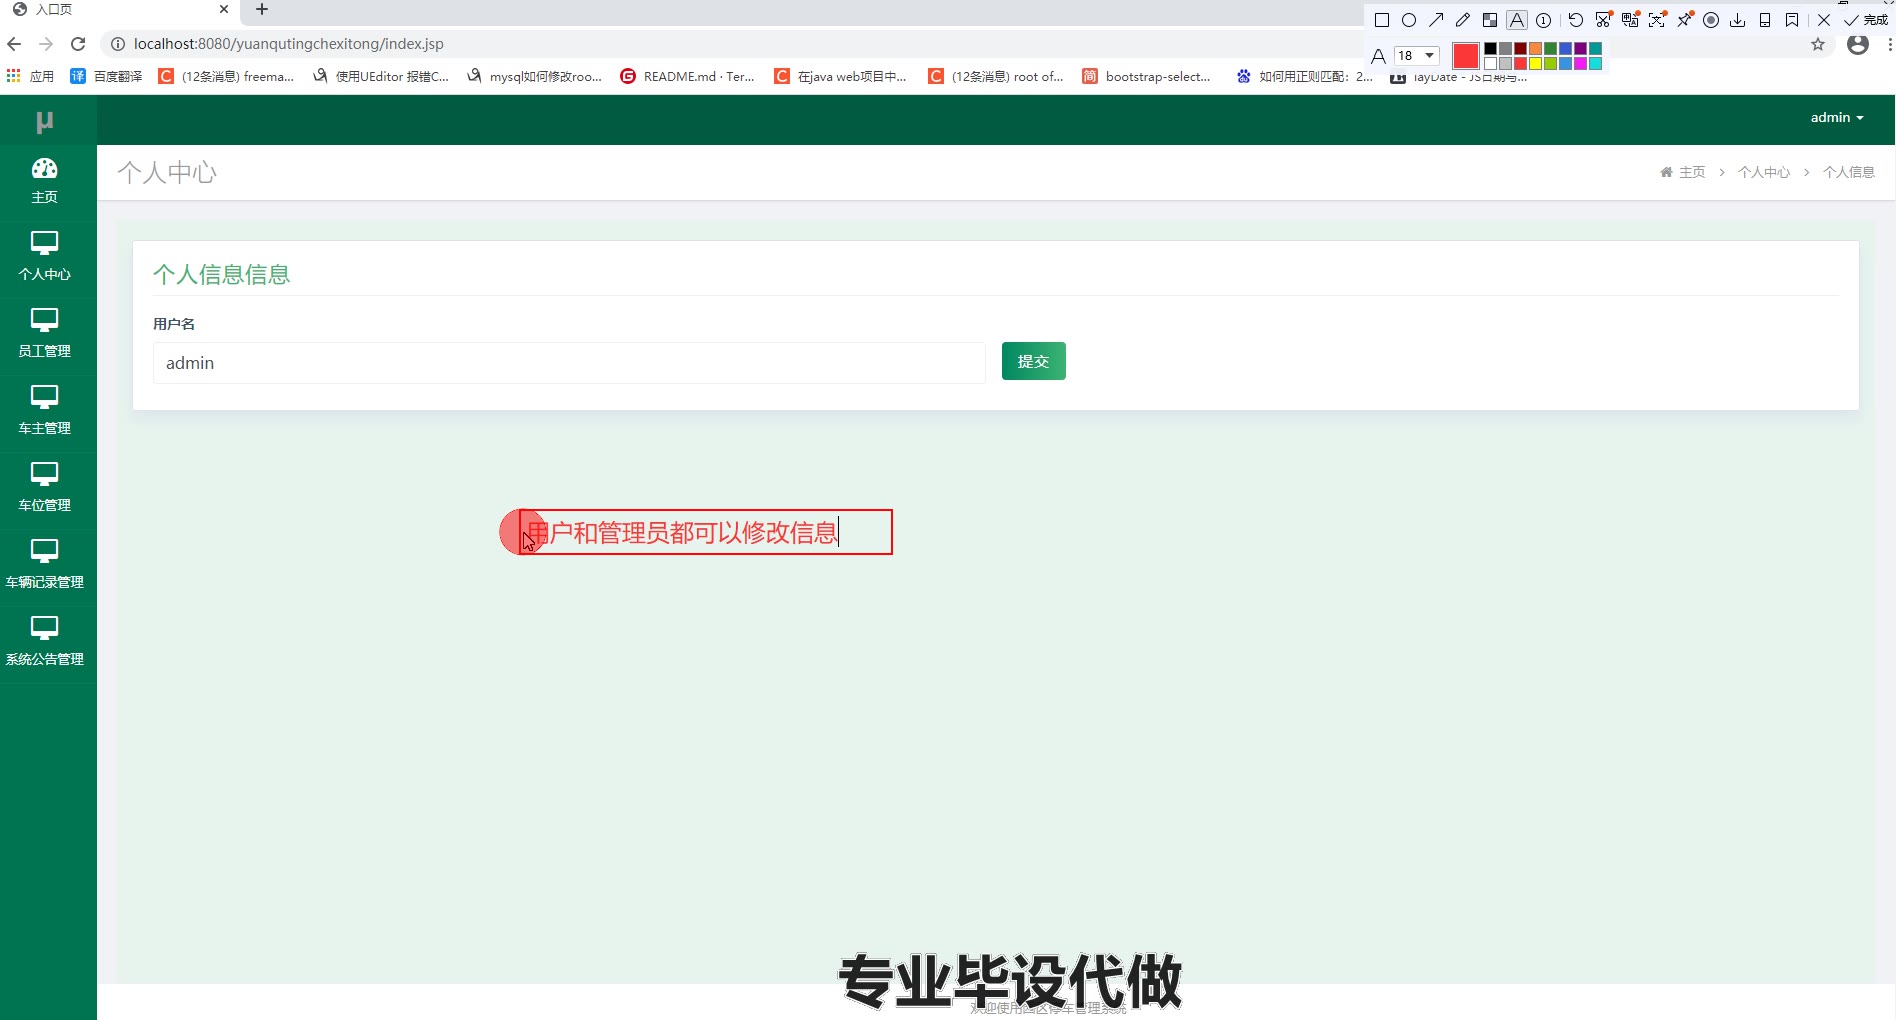Start screen recording from toolbar

(1711, 20)
